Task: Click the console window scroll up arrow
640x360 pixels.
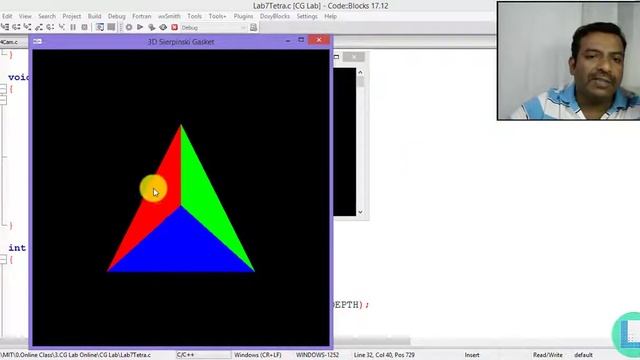Action: click(x=360, y=72)
